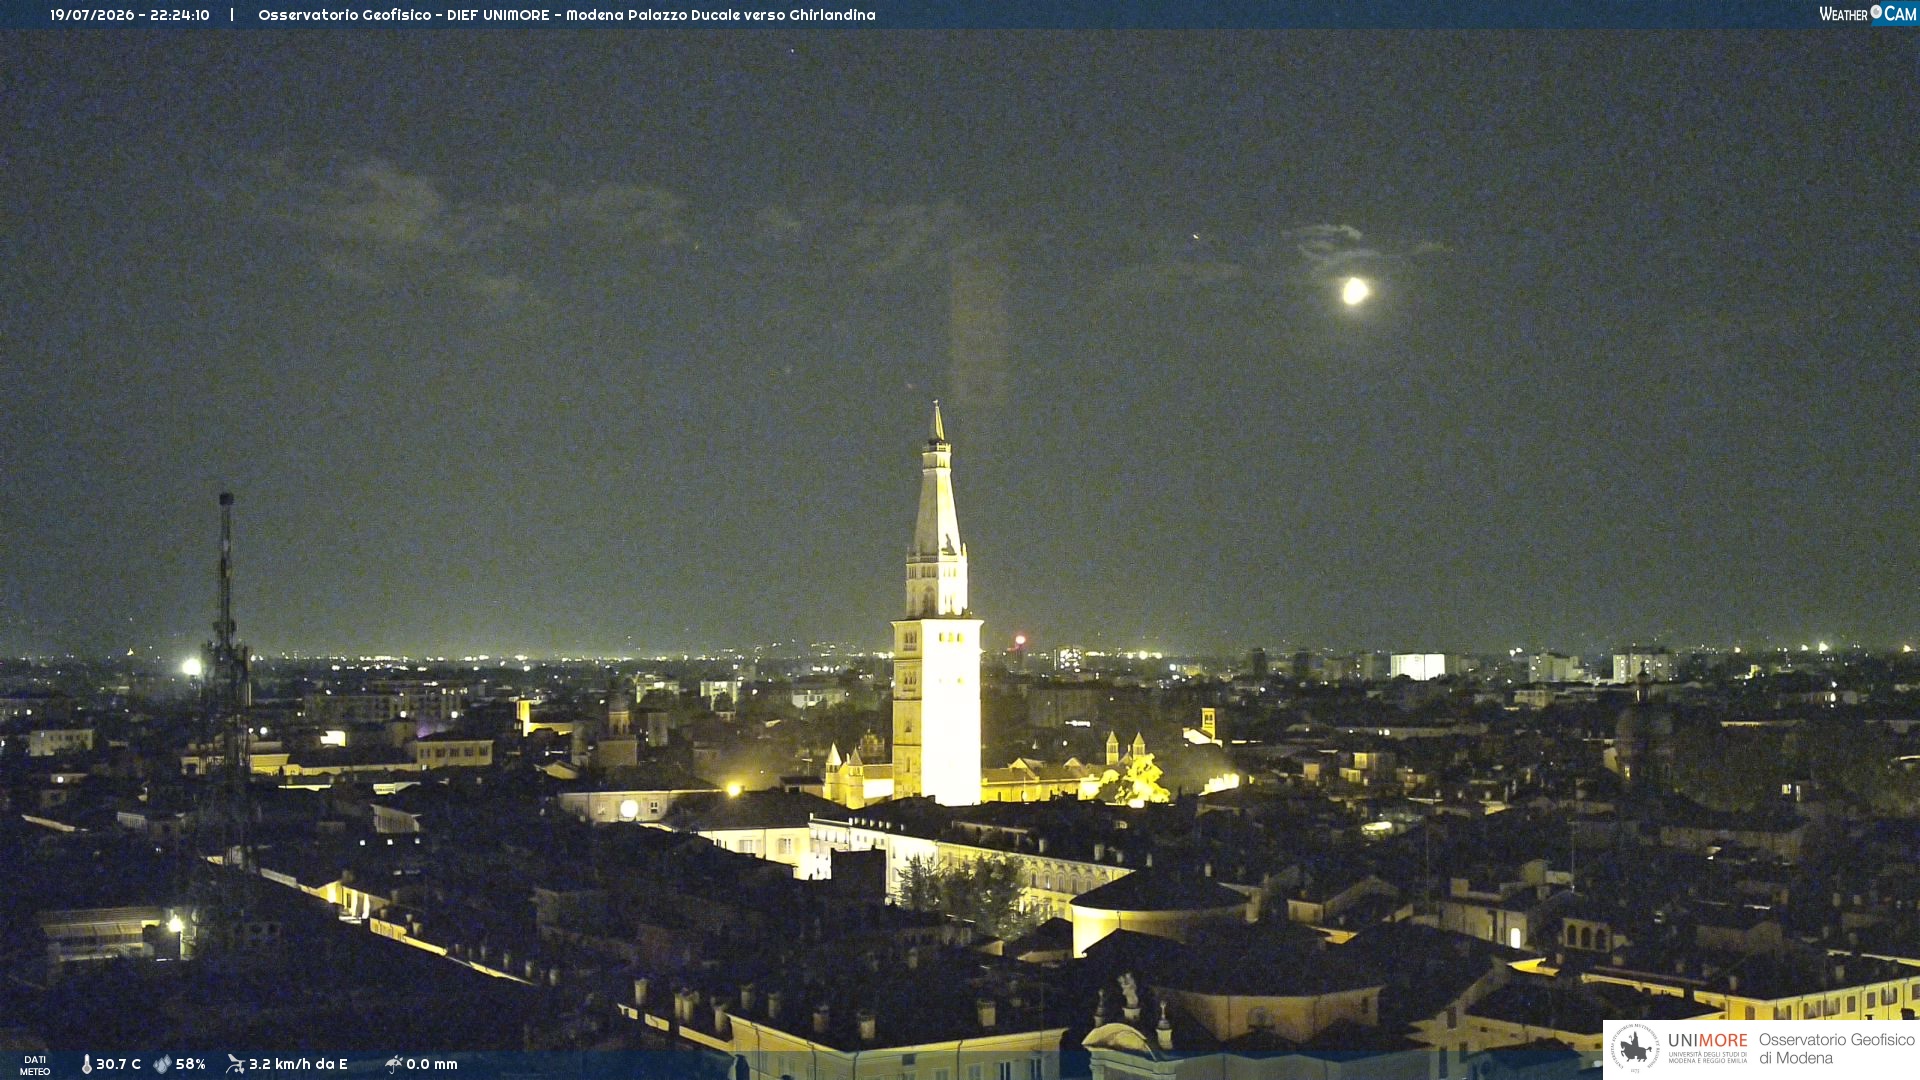The width and height of the screenshot is (1920, 1080).
Task: Select the rainfall value "0.0 mm"
Action: click(432, 1064)
